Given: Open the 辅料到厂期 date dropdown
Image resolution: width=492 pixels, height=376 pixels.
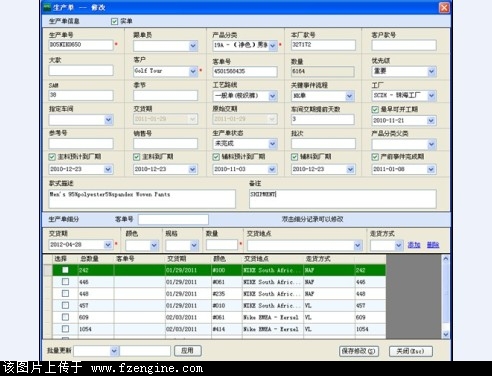Looking at the screenshot, I should click(x=350, y=169).
